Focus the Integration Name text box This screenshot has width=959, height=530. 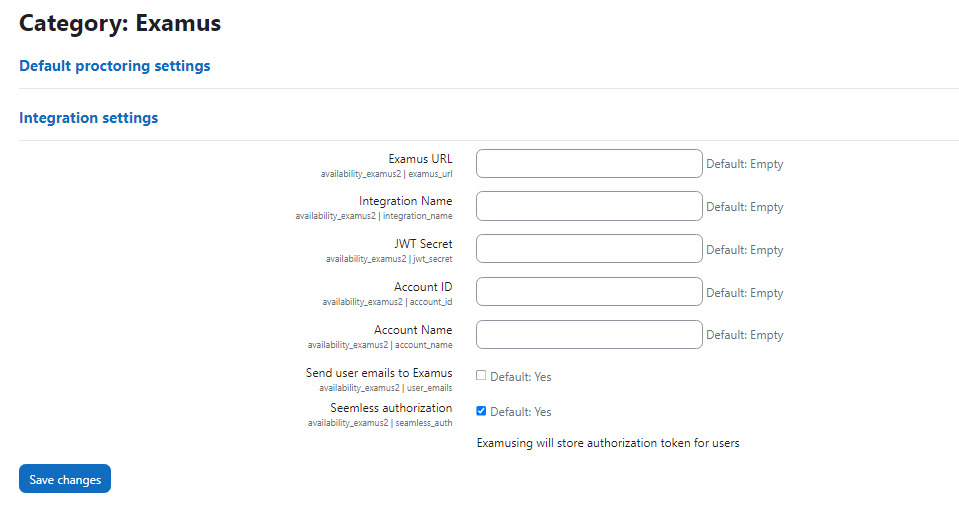pos(589,206)
